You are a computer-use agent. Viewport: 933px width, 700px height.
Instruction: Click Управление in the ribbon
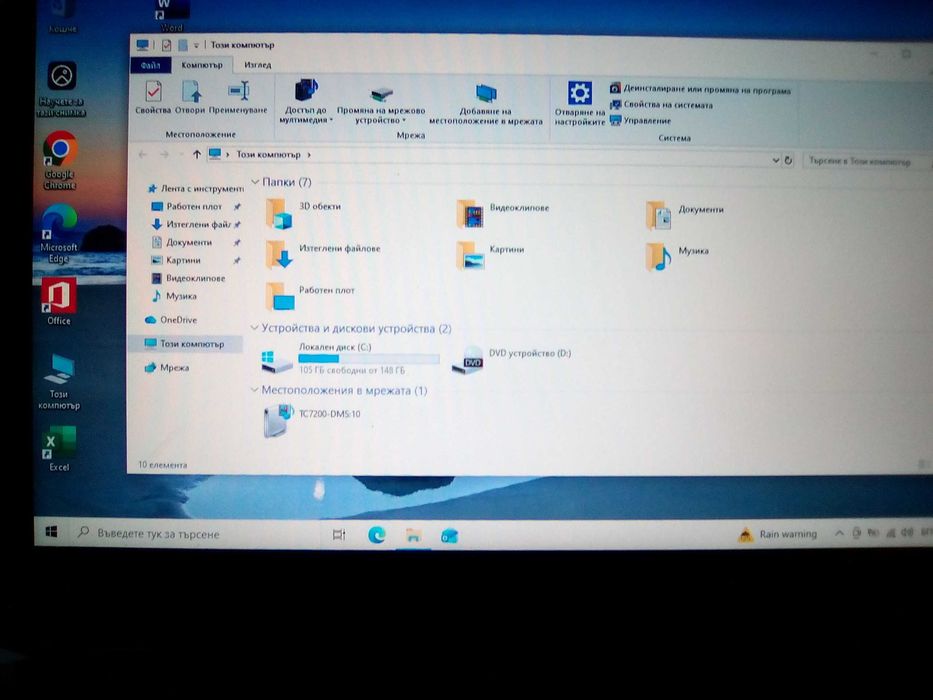click(x=640, y=120)
